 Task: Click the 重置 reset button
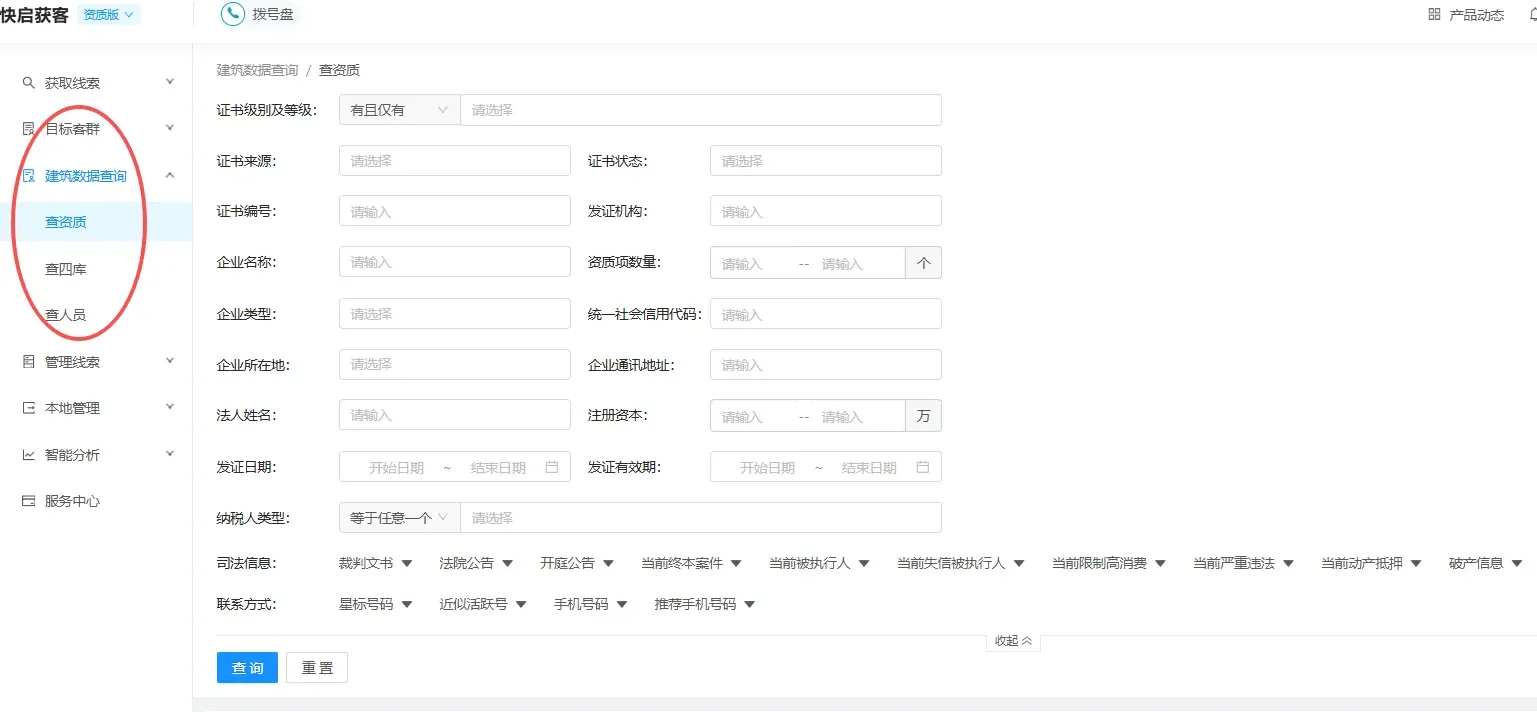pyautogui.click(x=317, y=668)
